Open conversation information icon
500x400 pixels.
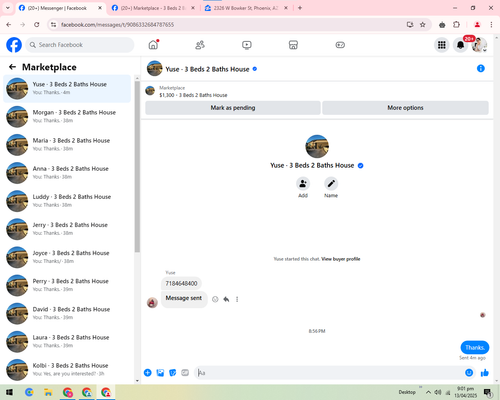click(x=481, y=68)
